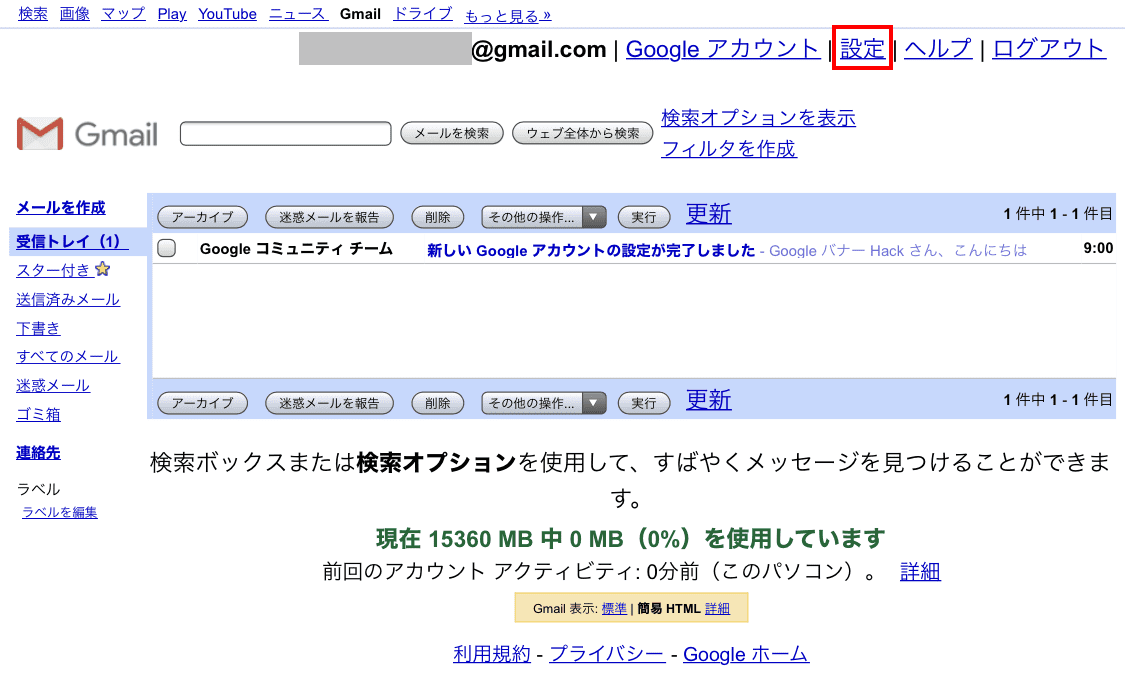Click the top 迷惑メールを報告 button
Screen dimensions: 1125x695
(x=329, y=217)
